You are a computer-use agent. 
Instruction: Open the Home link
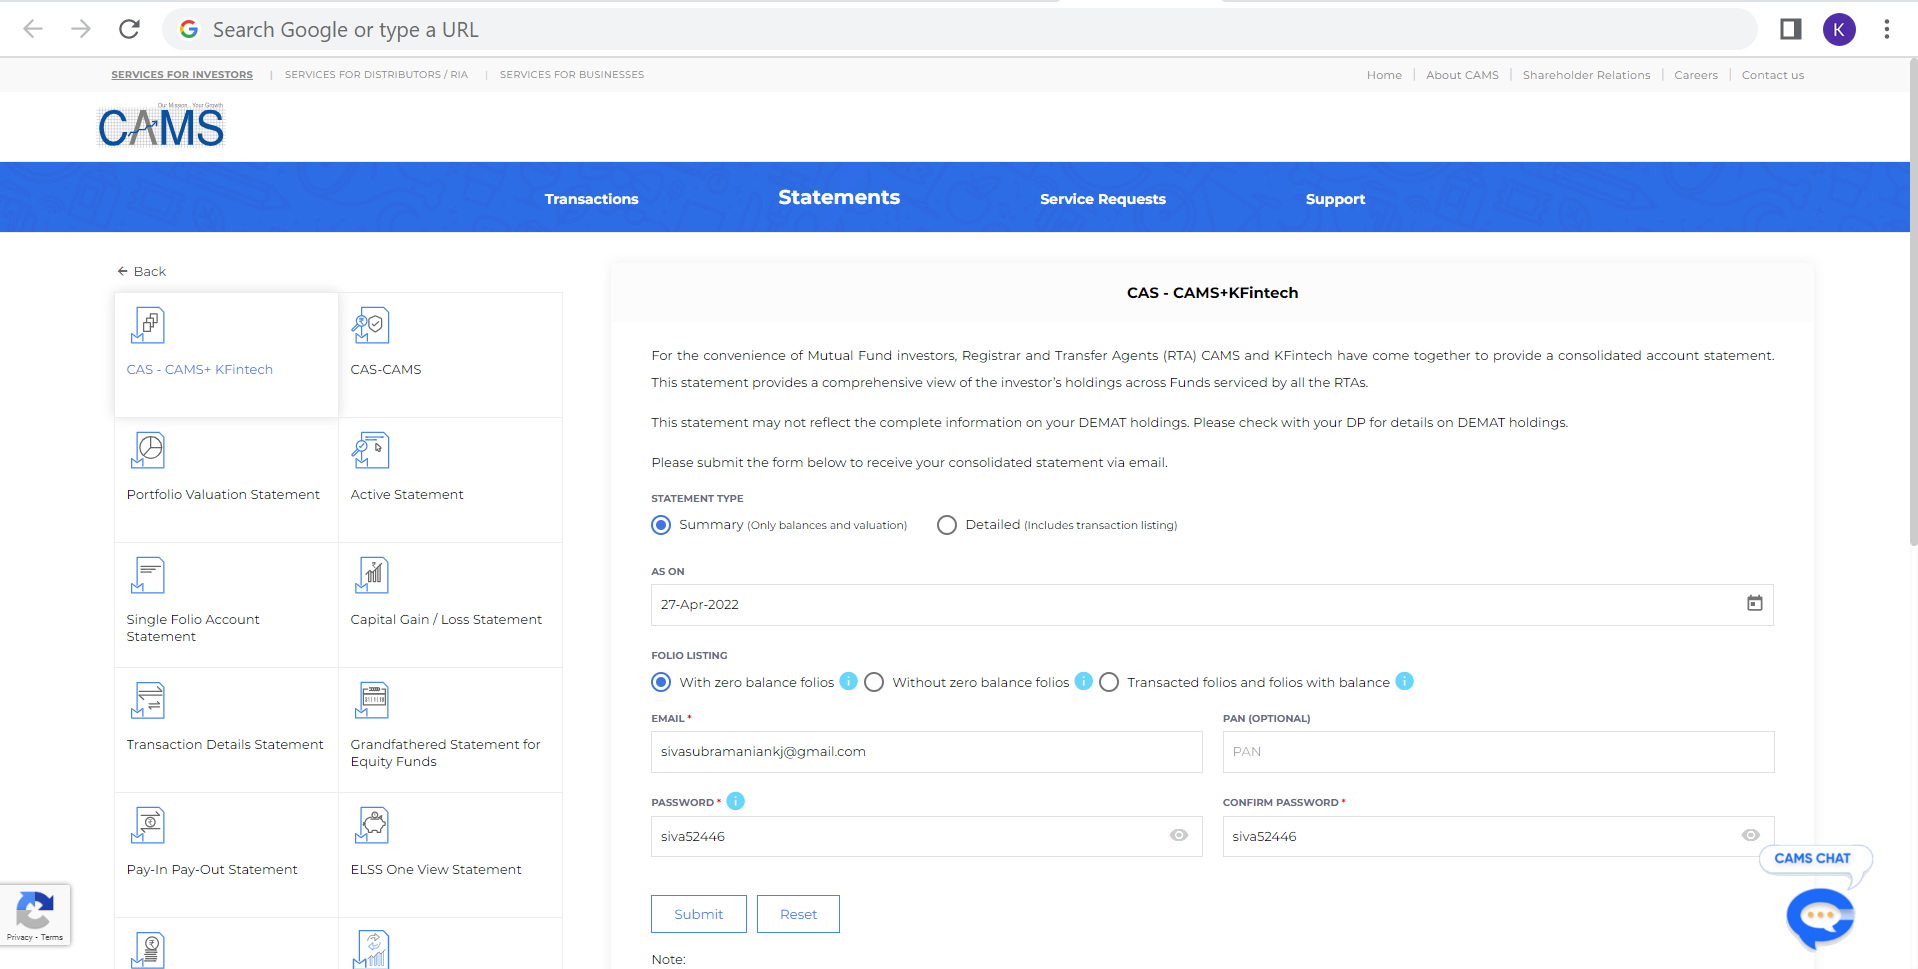1384,75
